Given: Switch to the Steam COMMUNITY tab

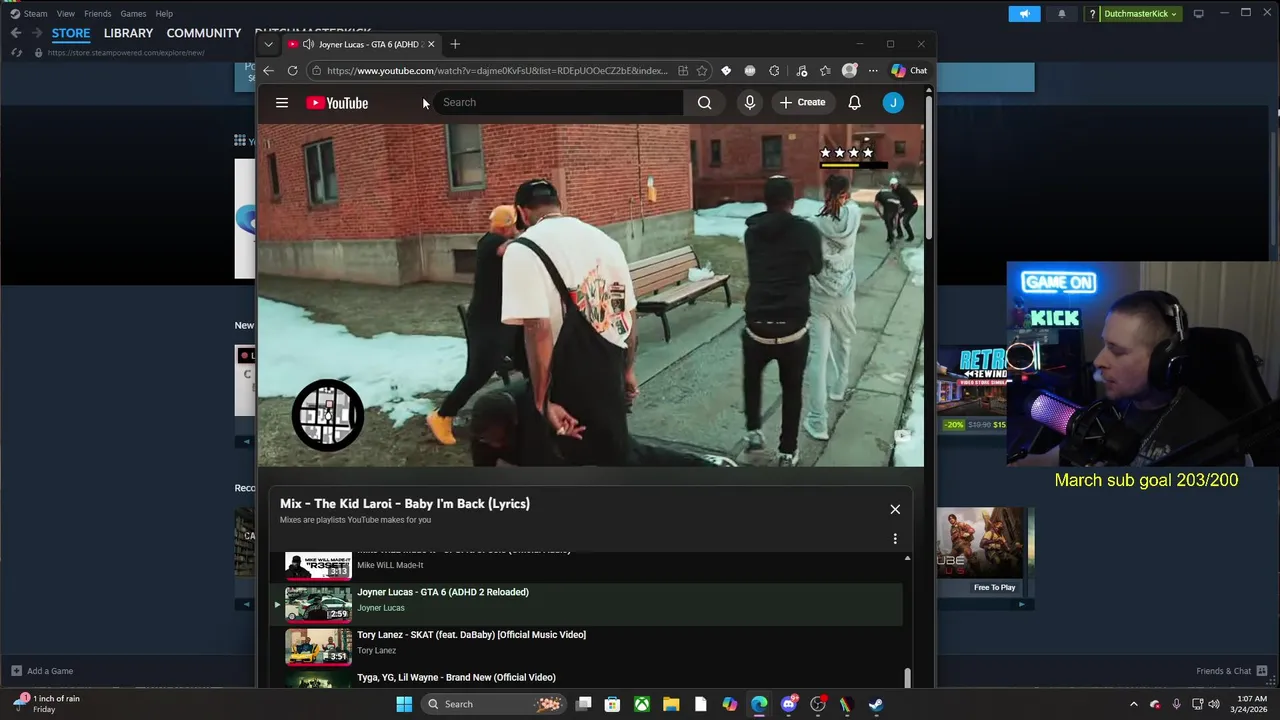Looking at the screenshot, I should click(204, 33).
